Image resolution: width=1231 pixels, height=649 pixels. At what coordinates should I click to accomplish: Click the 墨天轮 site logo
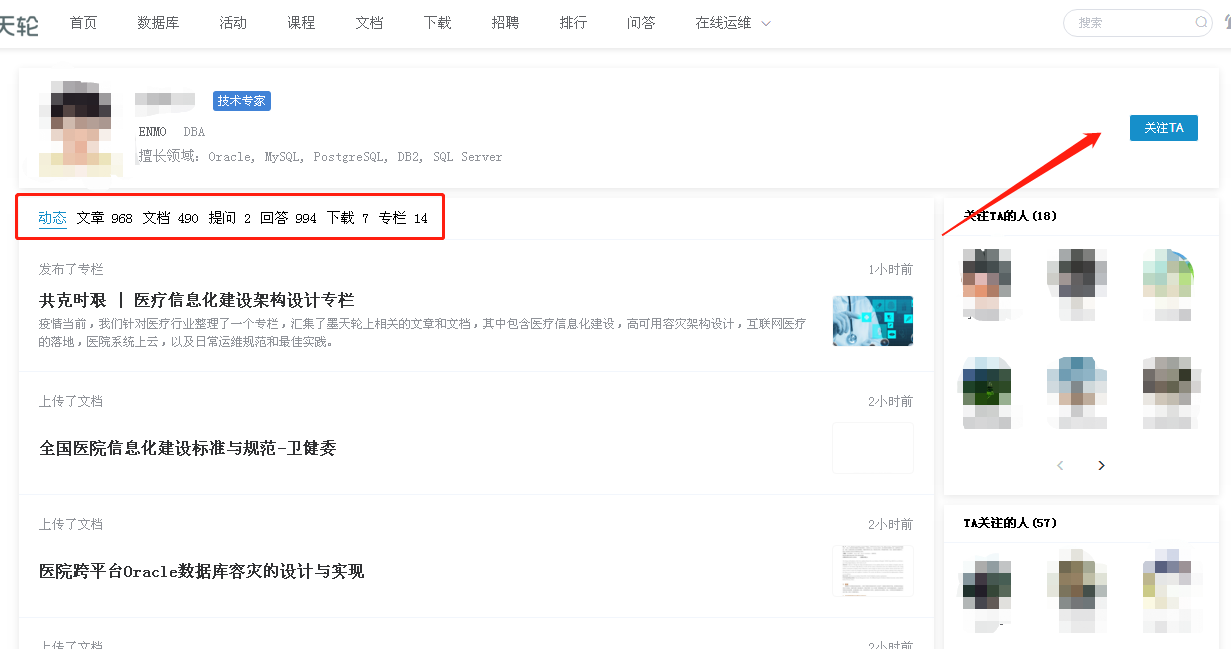pyautogui.click(x=20, y=22)
